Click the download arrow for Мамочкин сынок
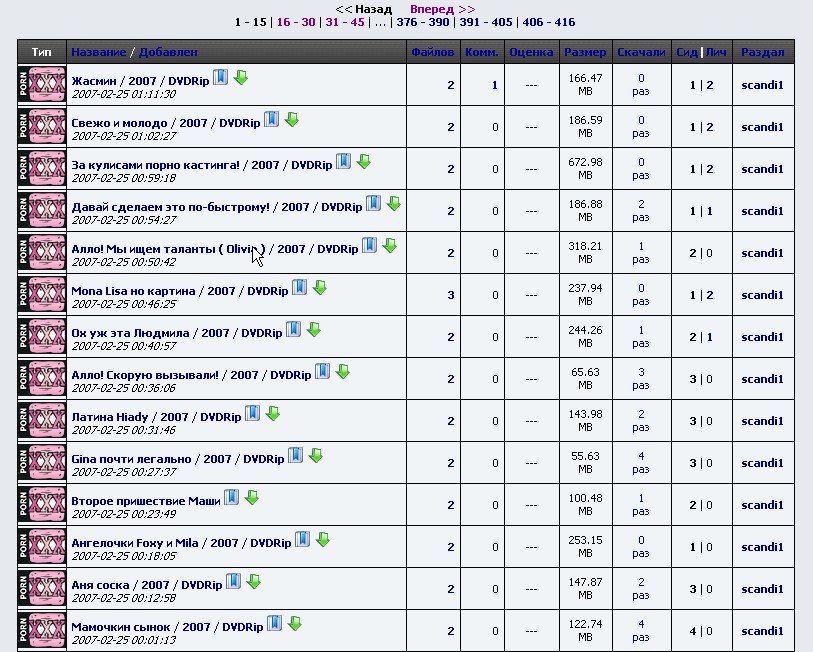Screen dimensions: 813x652 click(x=295, y=623)
